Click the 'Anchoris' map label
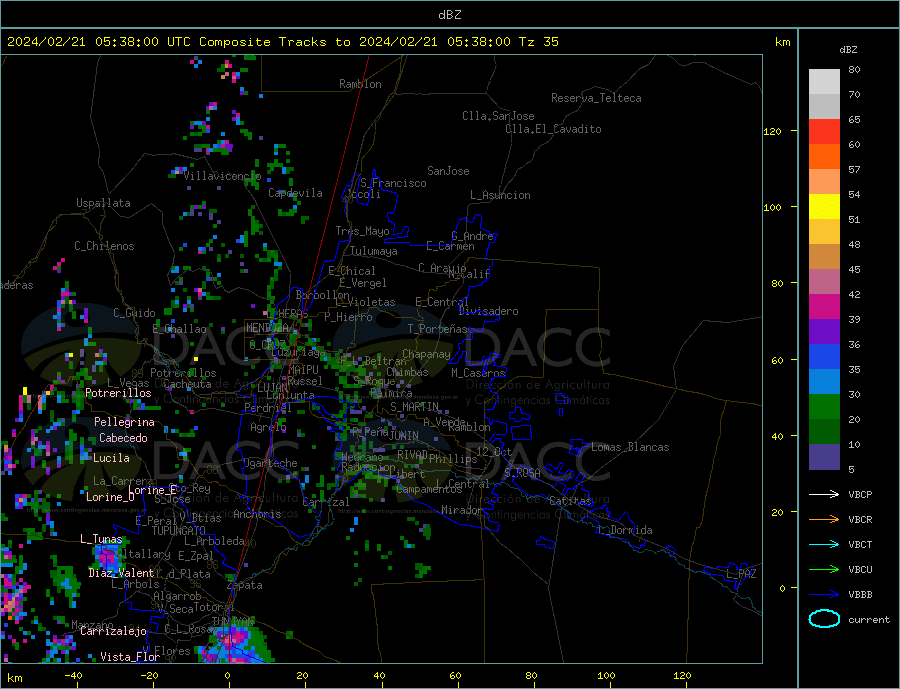The height and width of the screenshot is (689, 900). [257, 514]
